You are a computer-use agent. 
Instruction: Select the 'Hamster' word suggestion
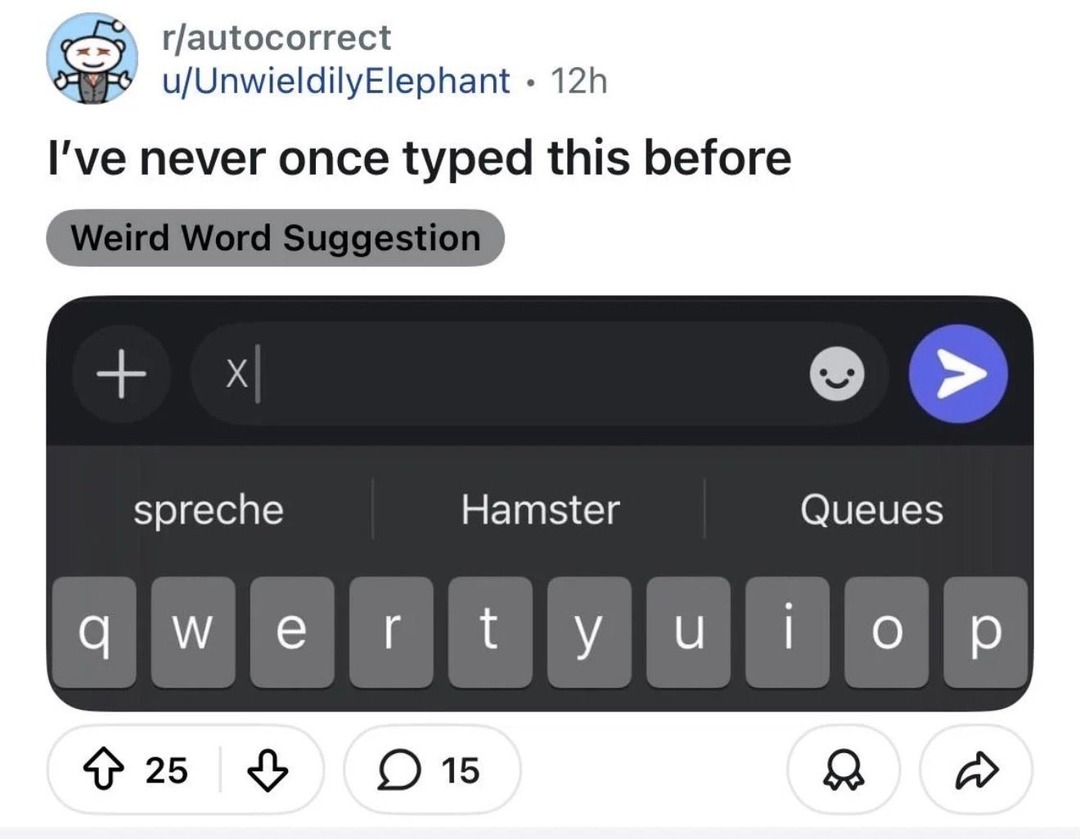pos(539,510)
